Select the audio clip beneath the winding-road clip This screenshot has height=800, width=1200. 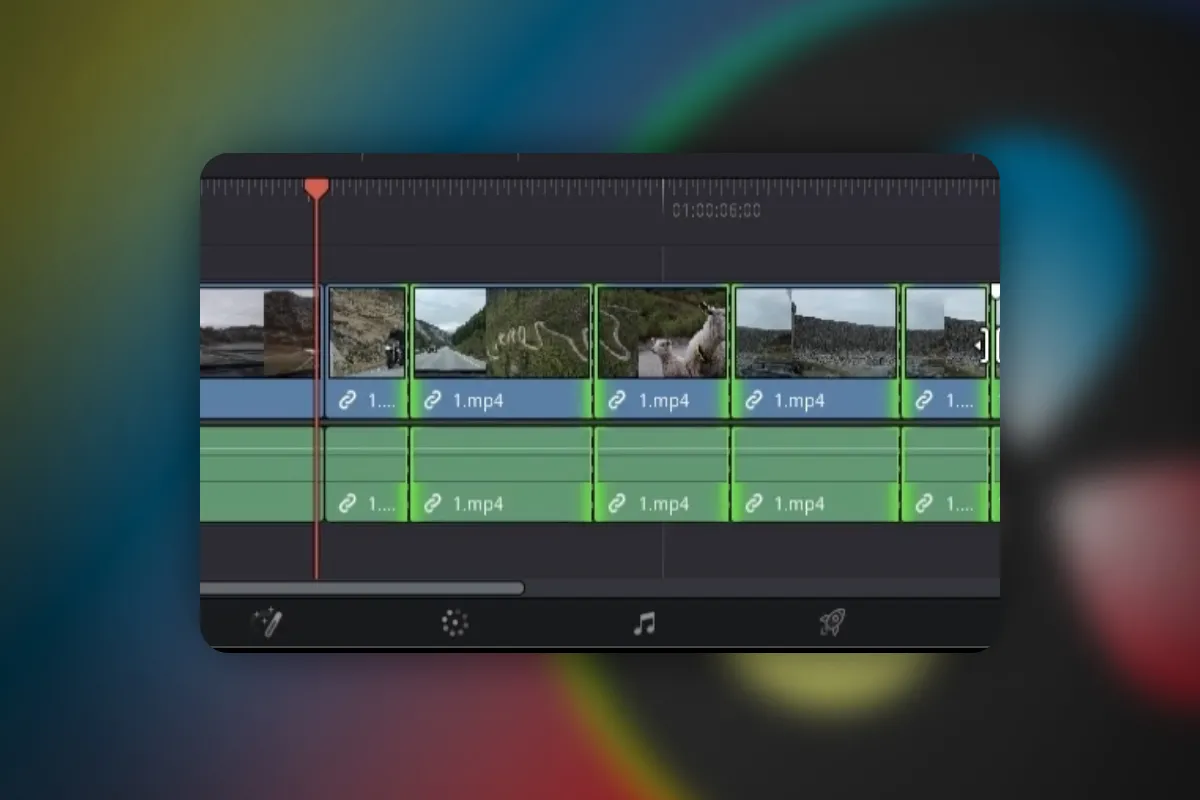(502, 474)
